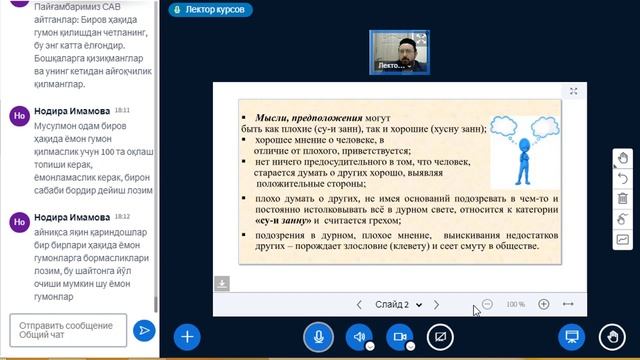The image size is (640, 360).
Task: Go to the next slide
Action: pos(436,304)
